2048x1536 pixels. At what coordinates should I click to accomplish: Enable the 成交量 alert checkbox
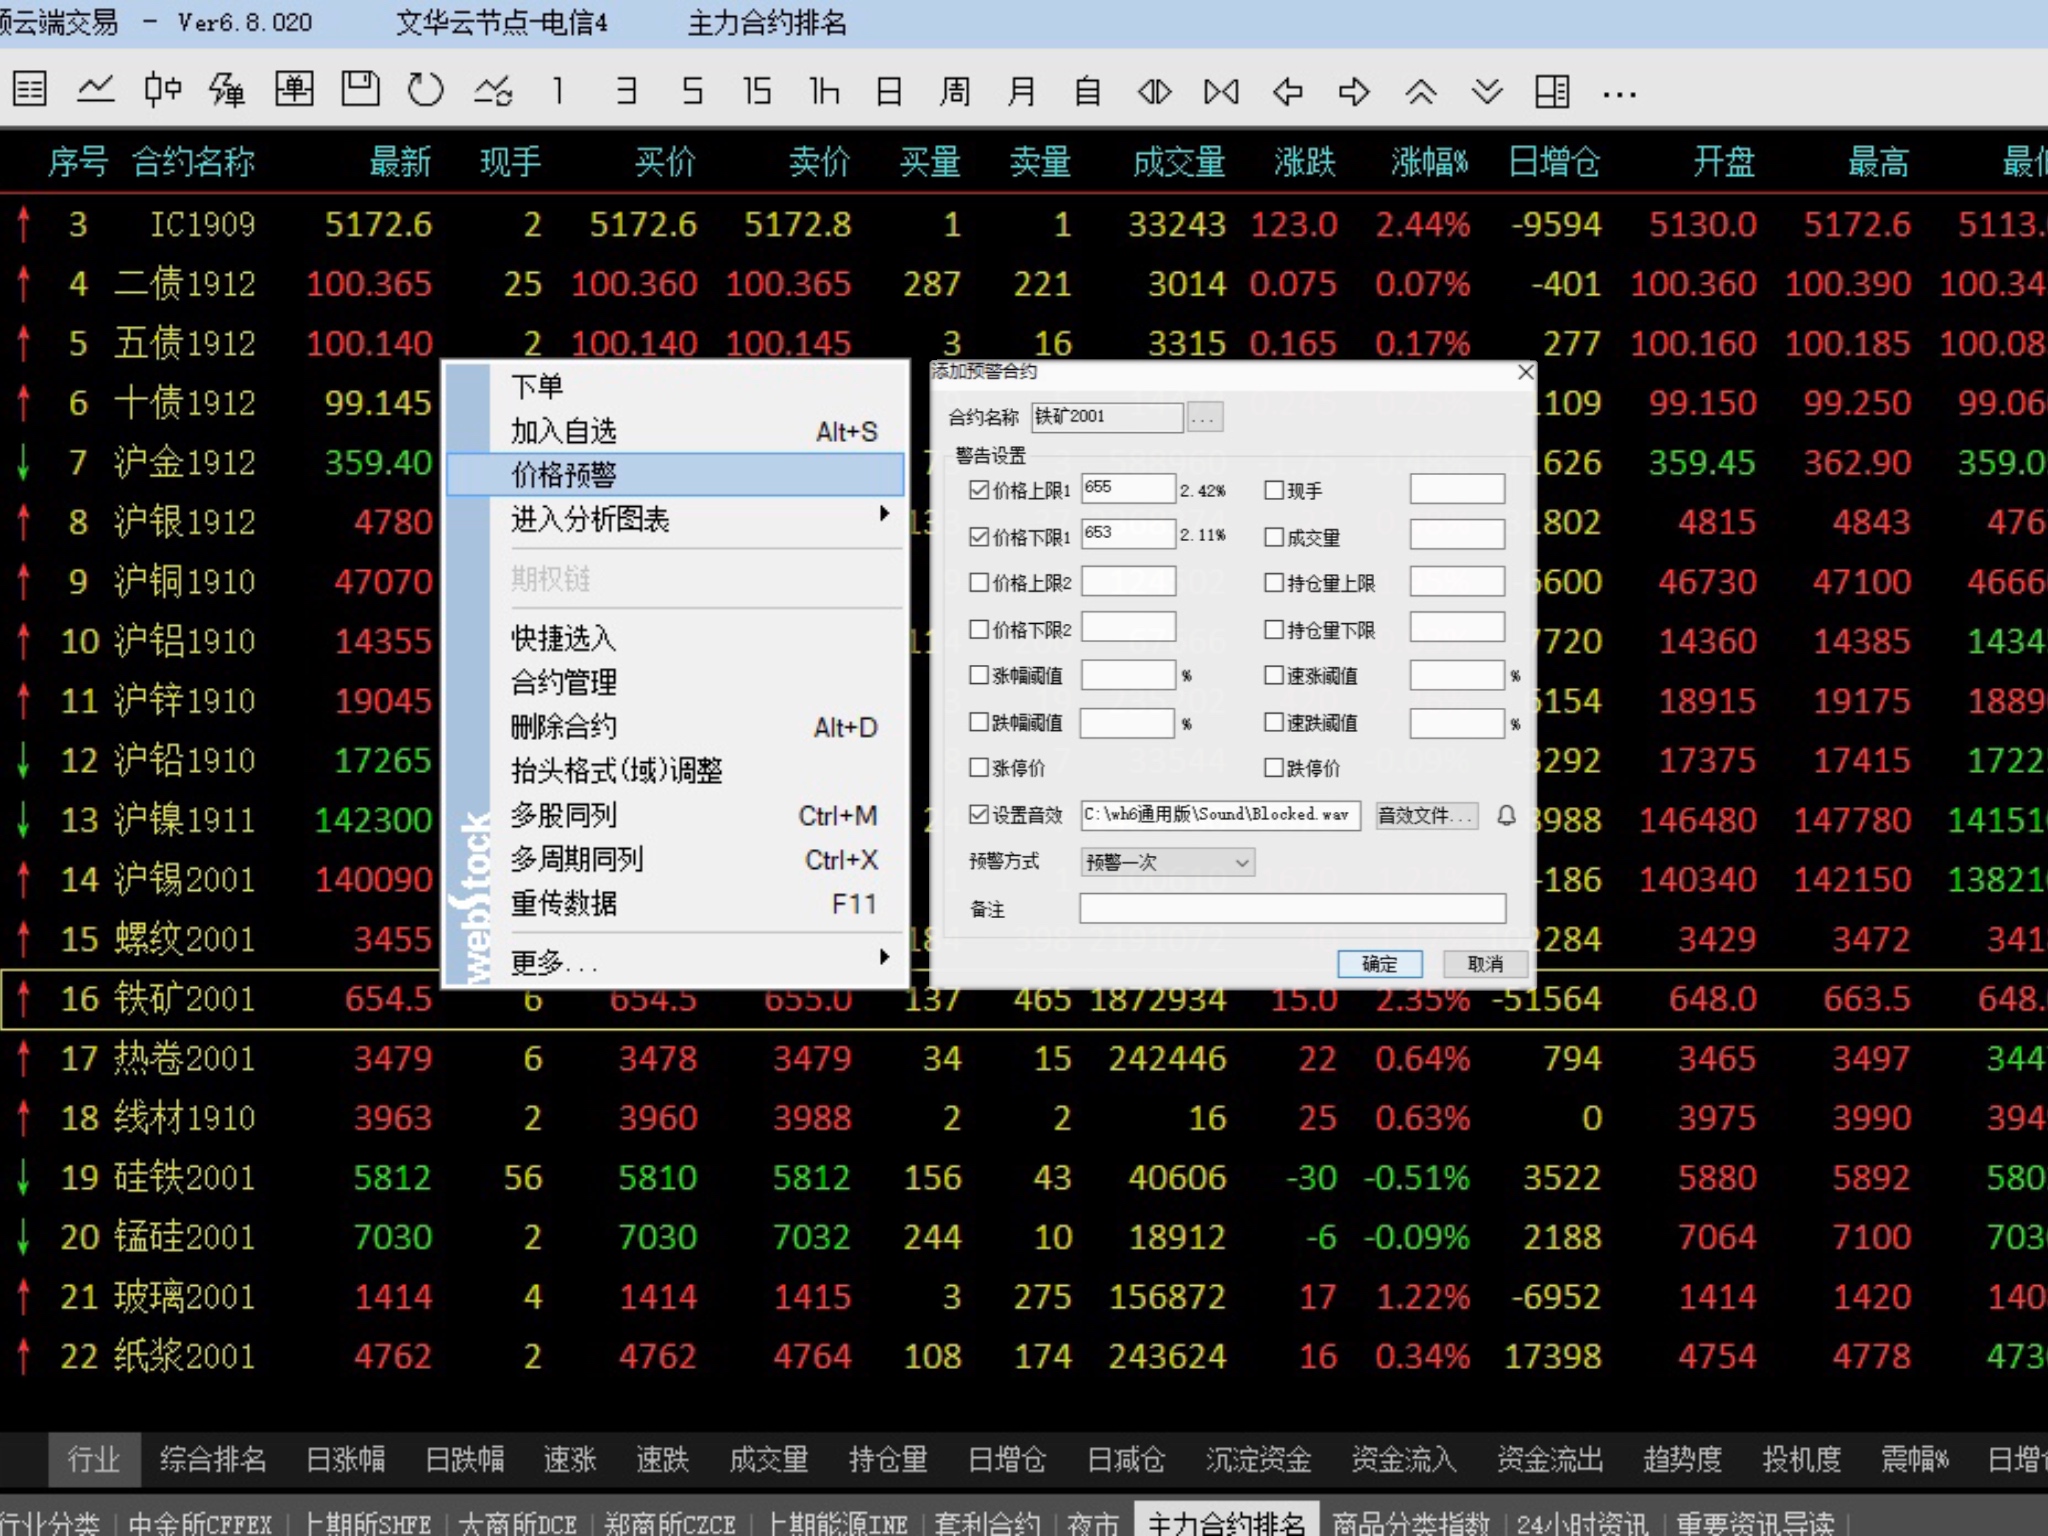[1274, 537]
